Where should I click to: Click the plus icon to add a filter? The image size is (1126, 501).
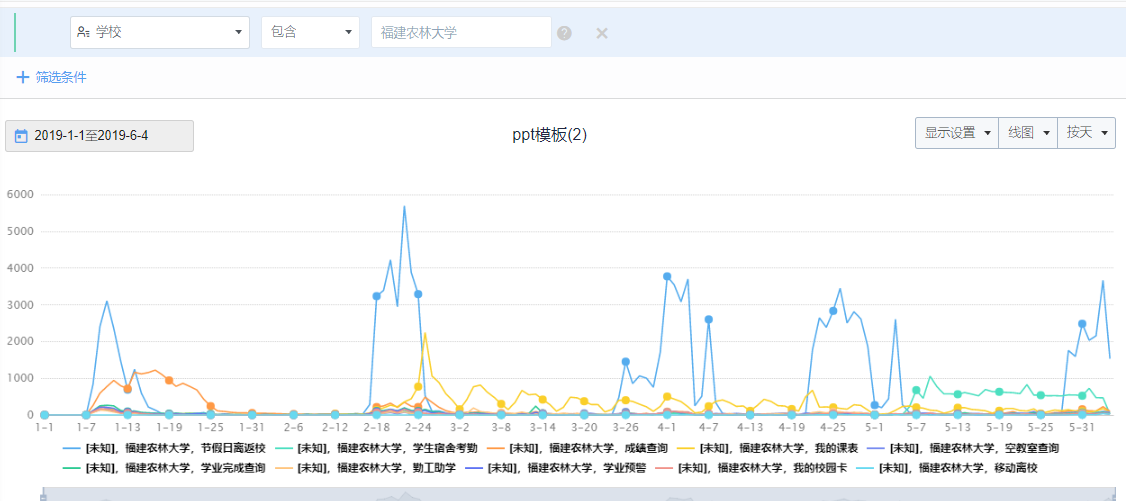click(x=22, y=77)
